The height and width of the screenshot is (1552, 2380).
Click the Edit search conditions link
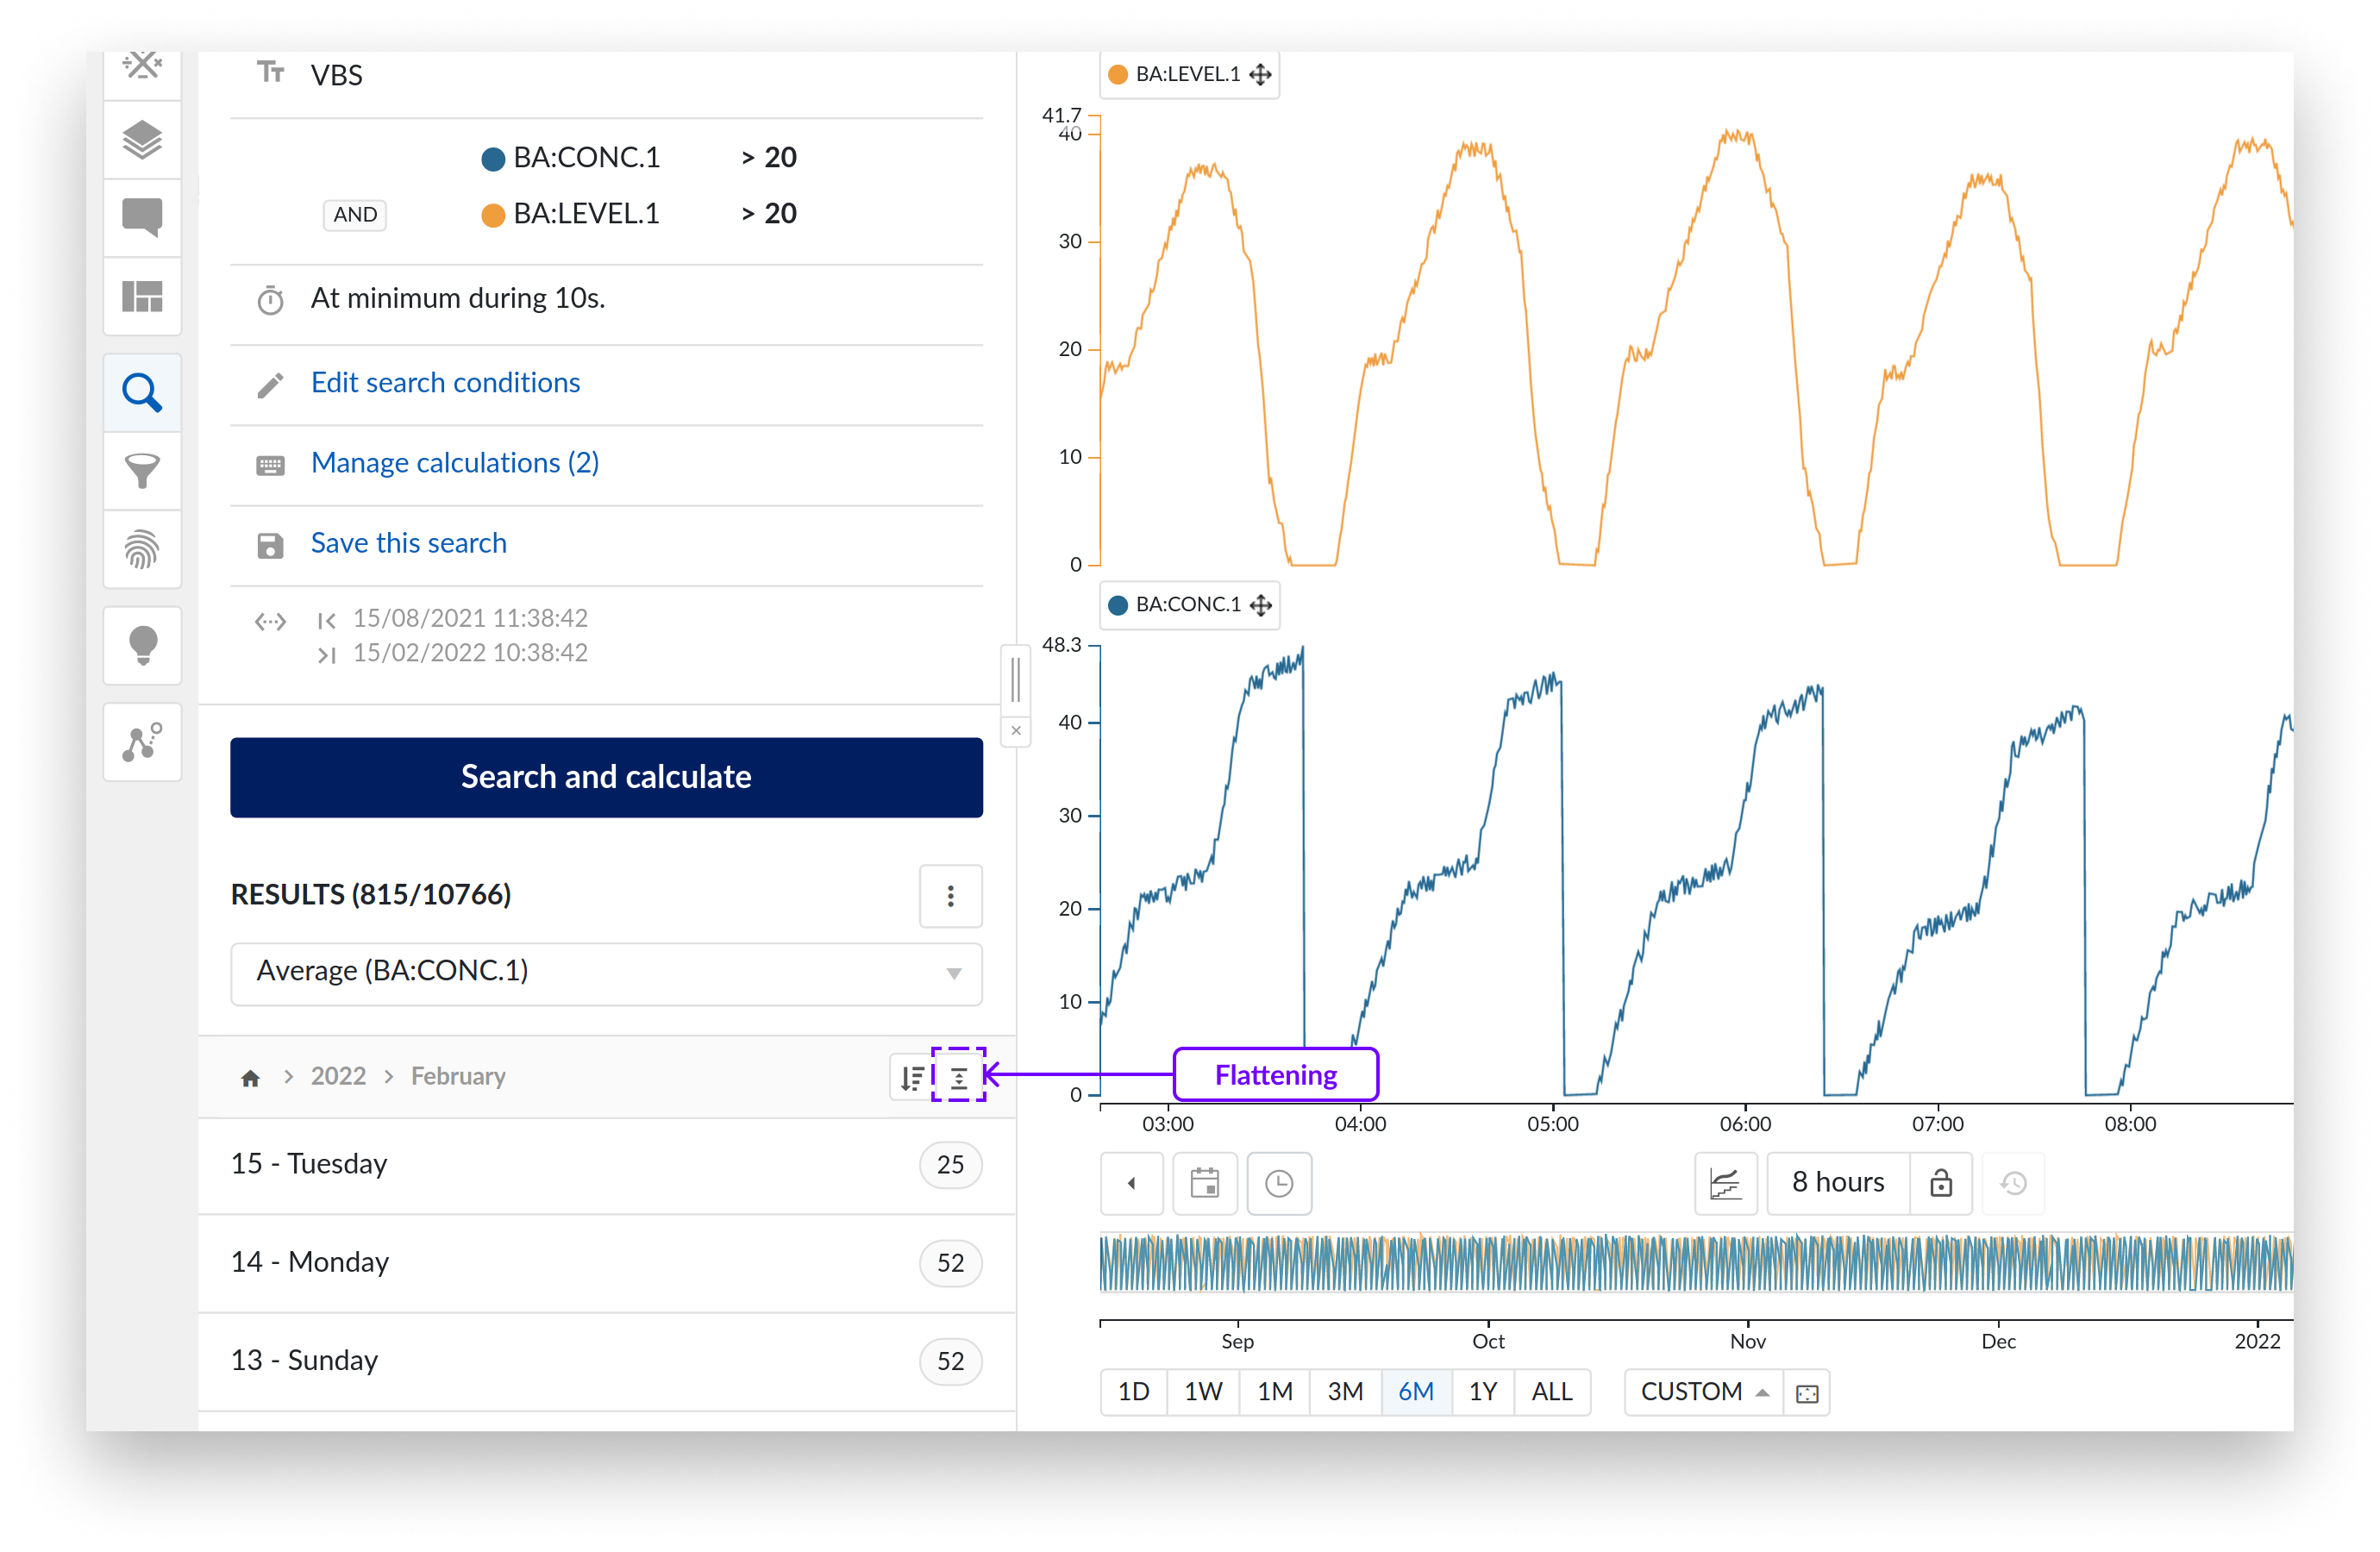tap(445, 383)
